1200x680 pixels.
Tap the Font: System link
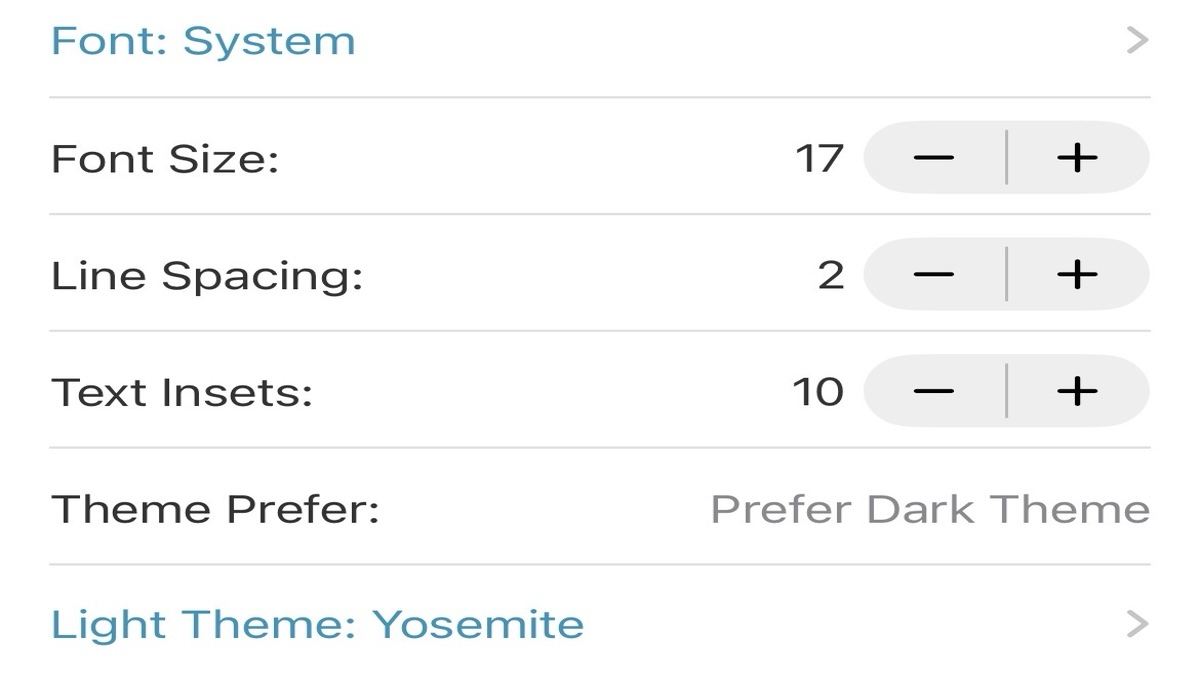click(x=203, y=41)
